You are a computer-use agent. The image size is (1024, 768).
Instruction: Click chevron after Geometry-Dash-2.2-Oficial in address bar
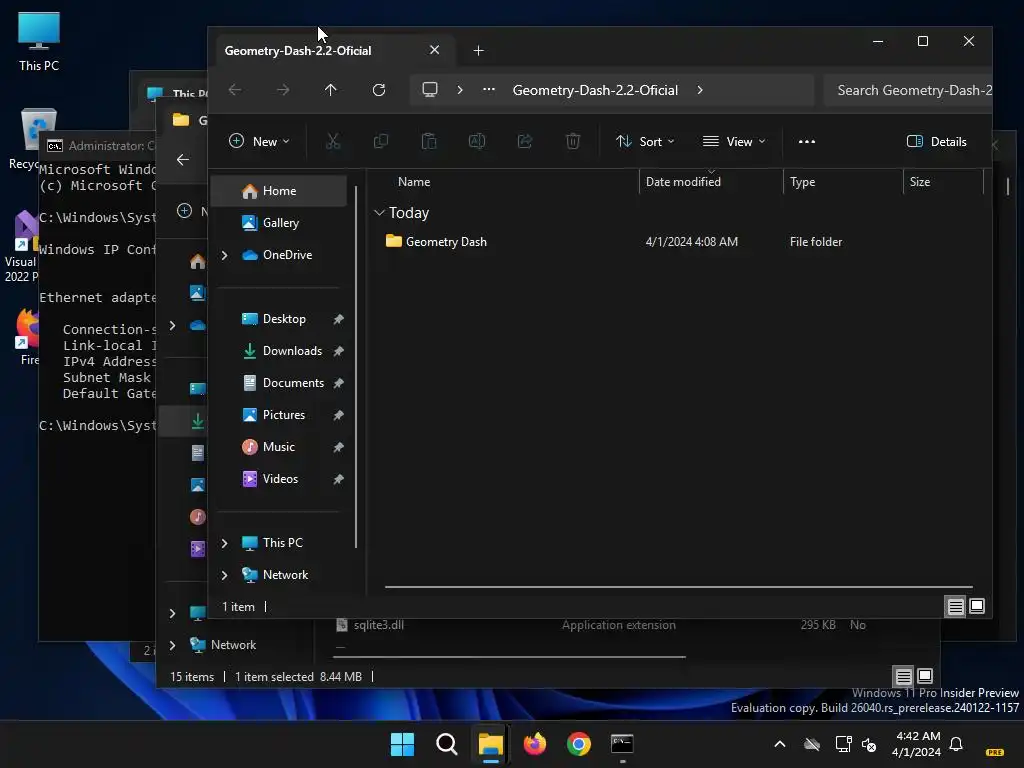[700, 89]
